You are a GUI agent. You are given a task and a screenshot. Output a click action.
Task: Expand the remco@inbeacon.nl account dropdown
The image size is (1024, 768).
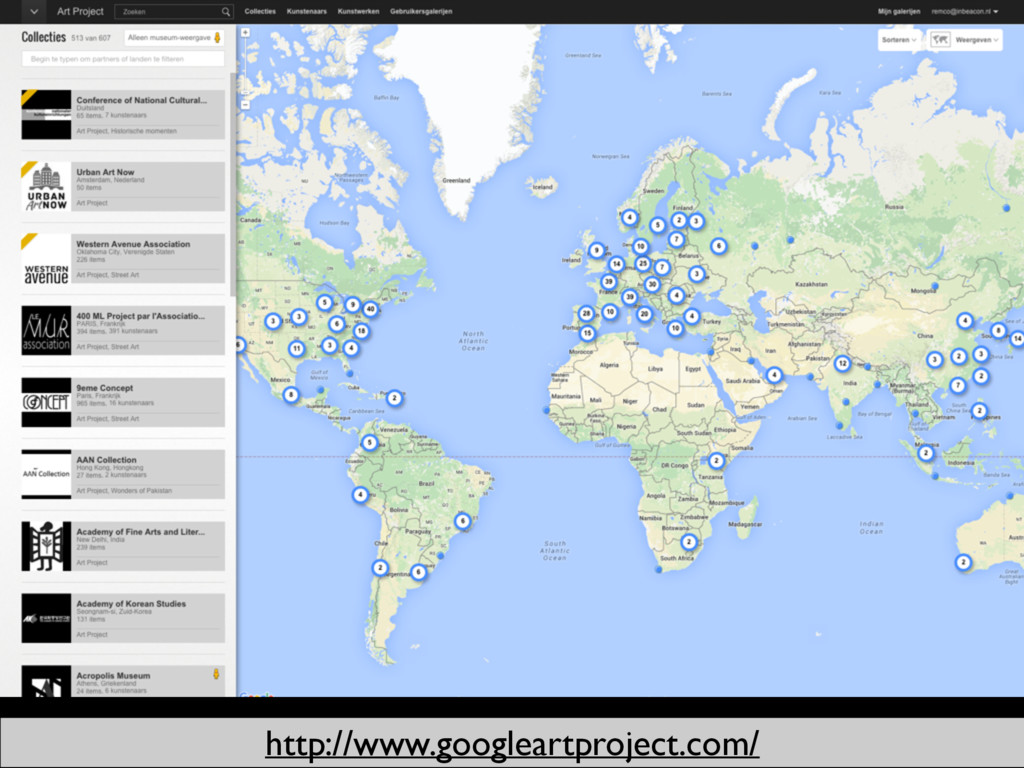(965, 12)
